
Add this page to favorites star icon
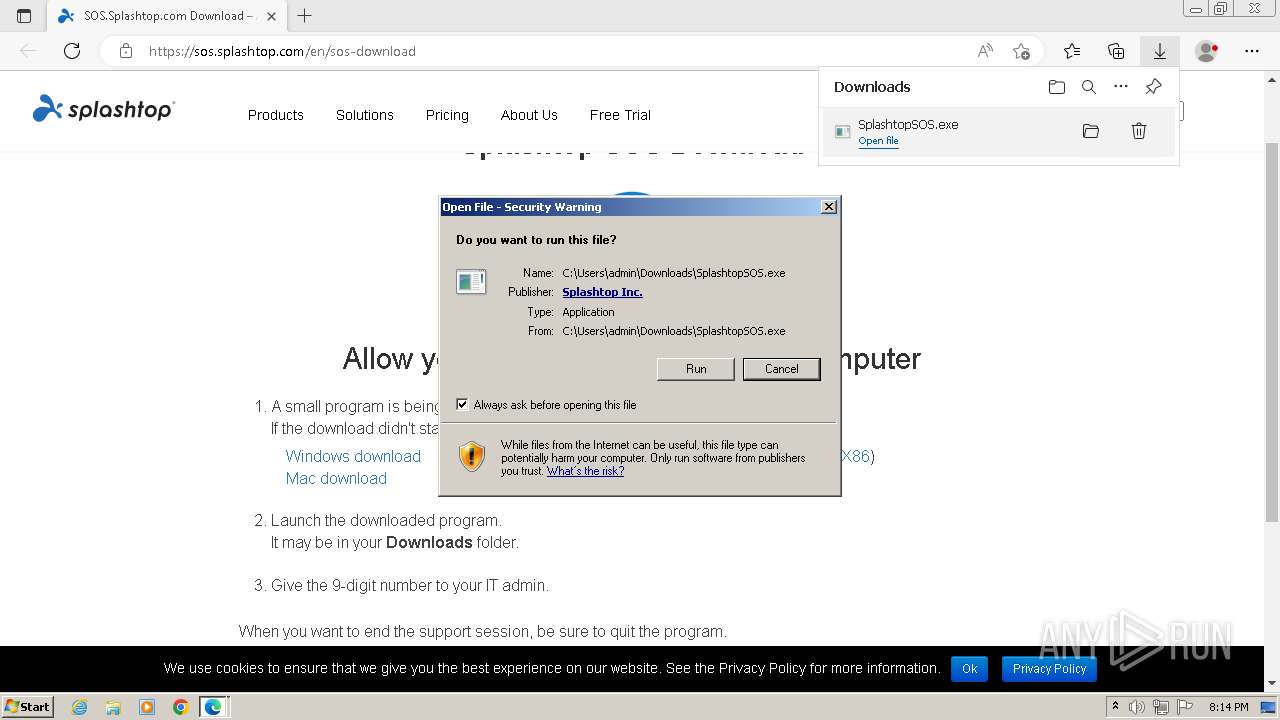point(1021,51)
